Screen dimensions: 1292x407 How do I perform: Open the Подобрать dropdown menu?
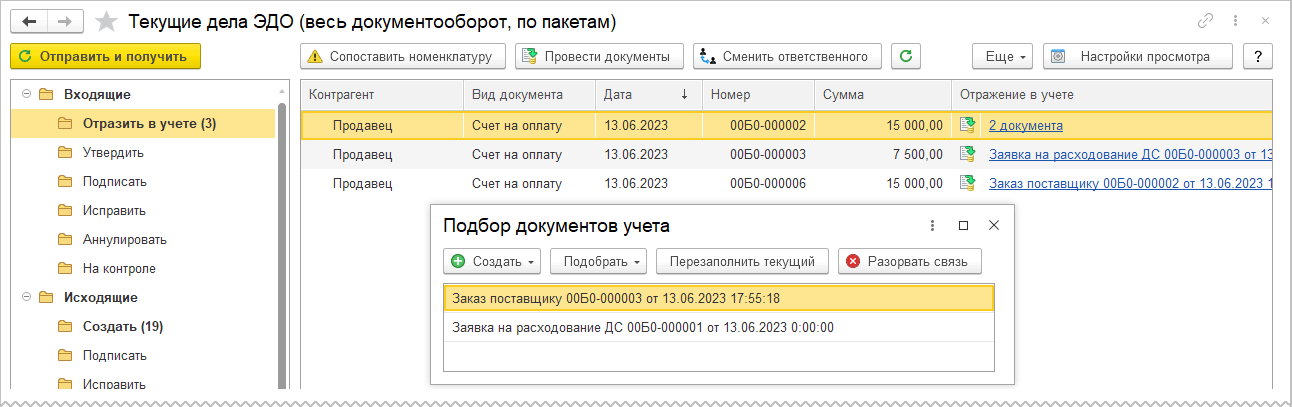coord(598,261)
